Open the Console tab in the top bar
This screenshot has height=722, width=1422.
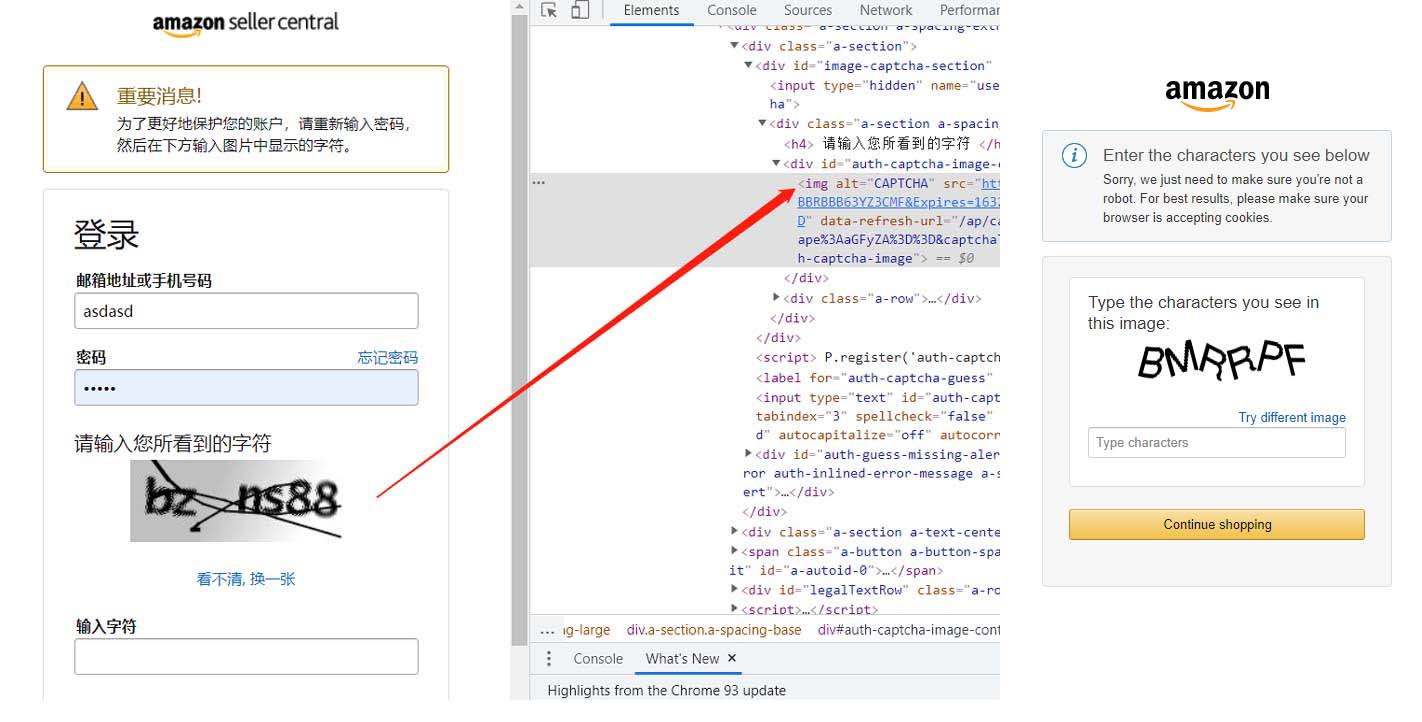pyautogui.click(x=732, y=10)
